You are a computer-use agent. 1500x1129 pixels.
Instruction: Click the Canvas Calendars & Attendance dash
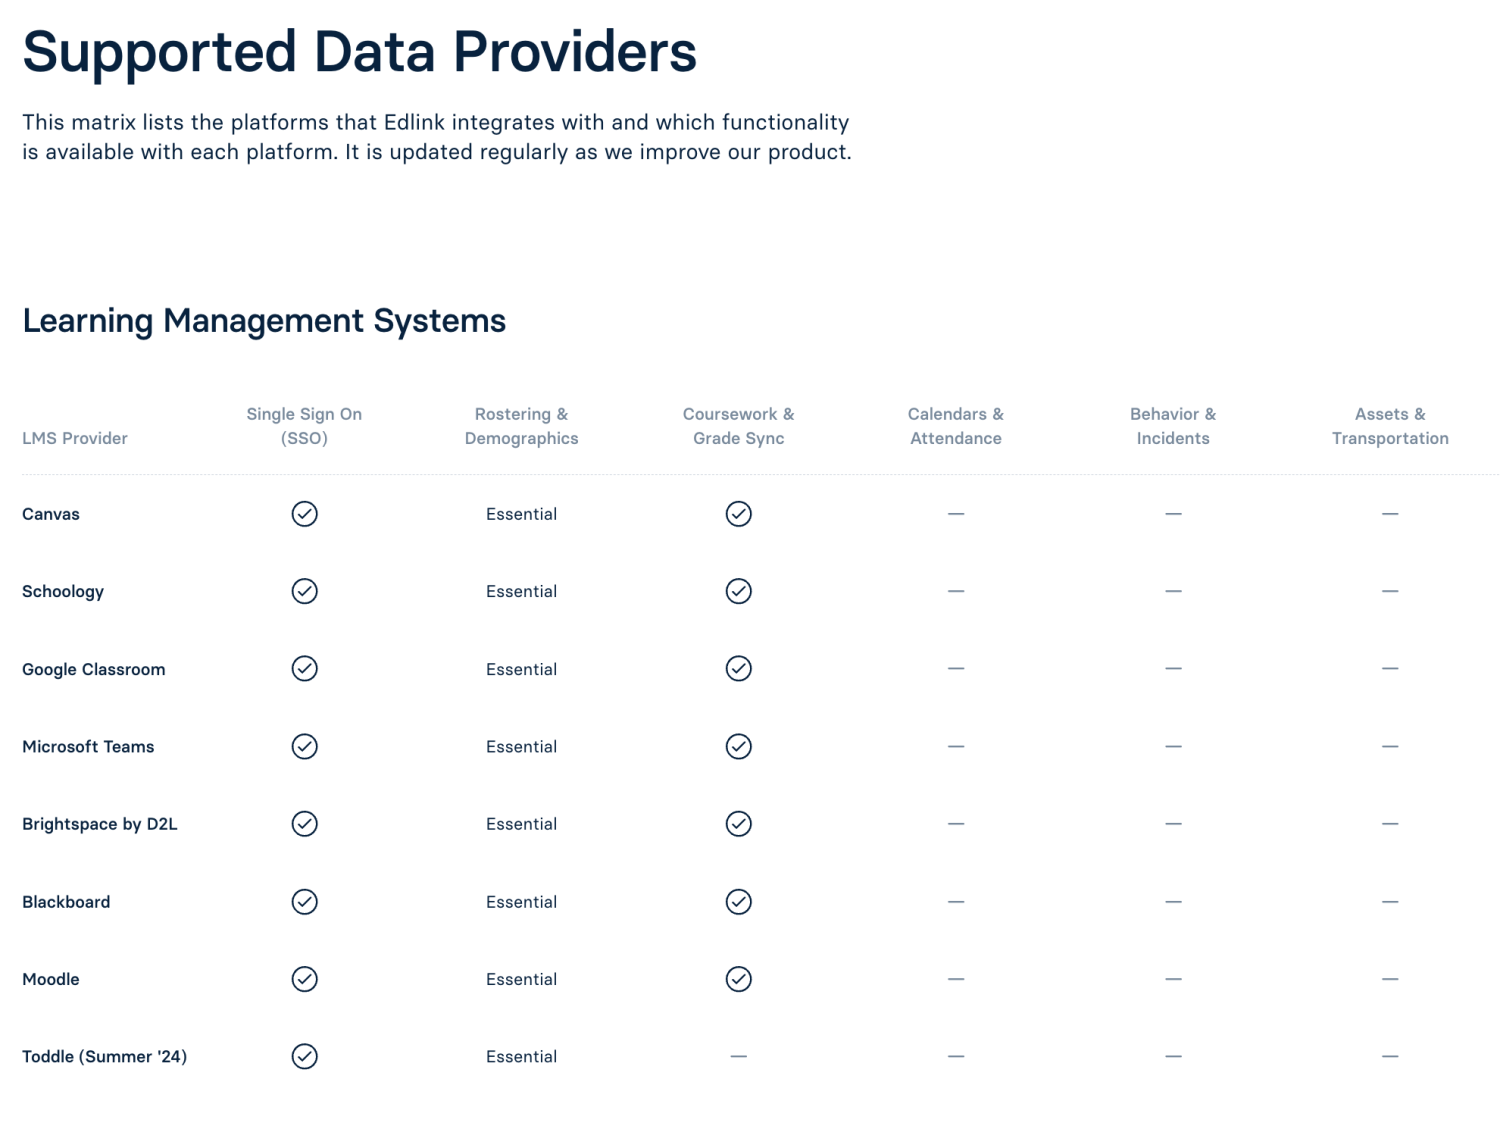(956, 514)
